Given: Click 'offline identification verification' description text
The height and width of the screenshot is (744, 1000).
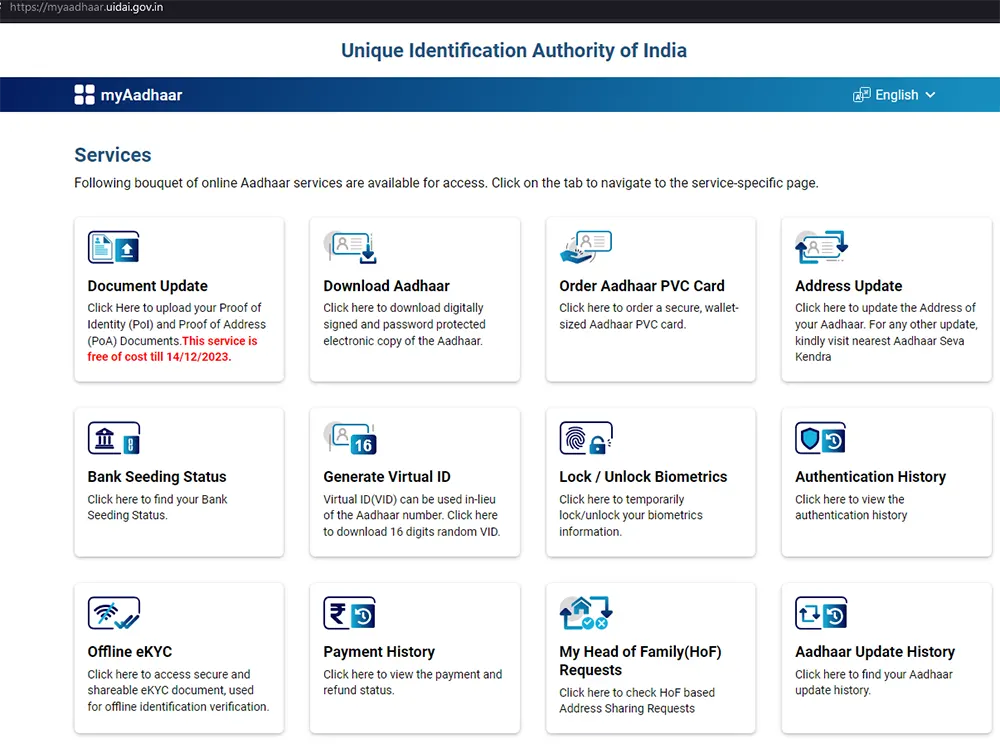Looking at the screenshot, I should (178, 706).
